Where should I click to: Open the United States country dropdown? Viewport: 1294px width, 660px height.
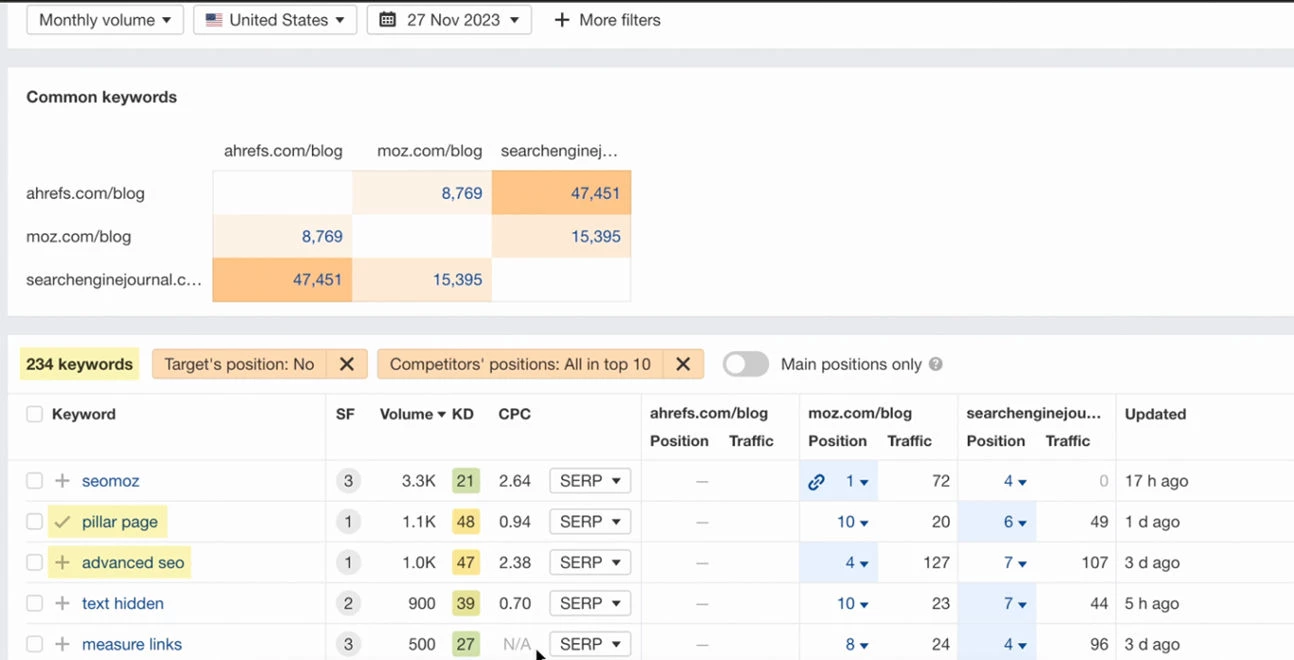[x=275, y=20]
